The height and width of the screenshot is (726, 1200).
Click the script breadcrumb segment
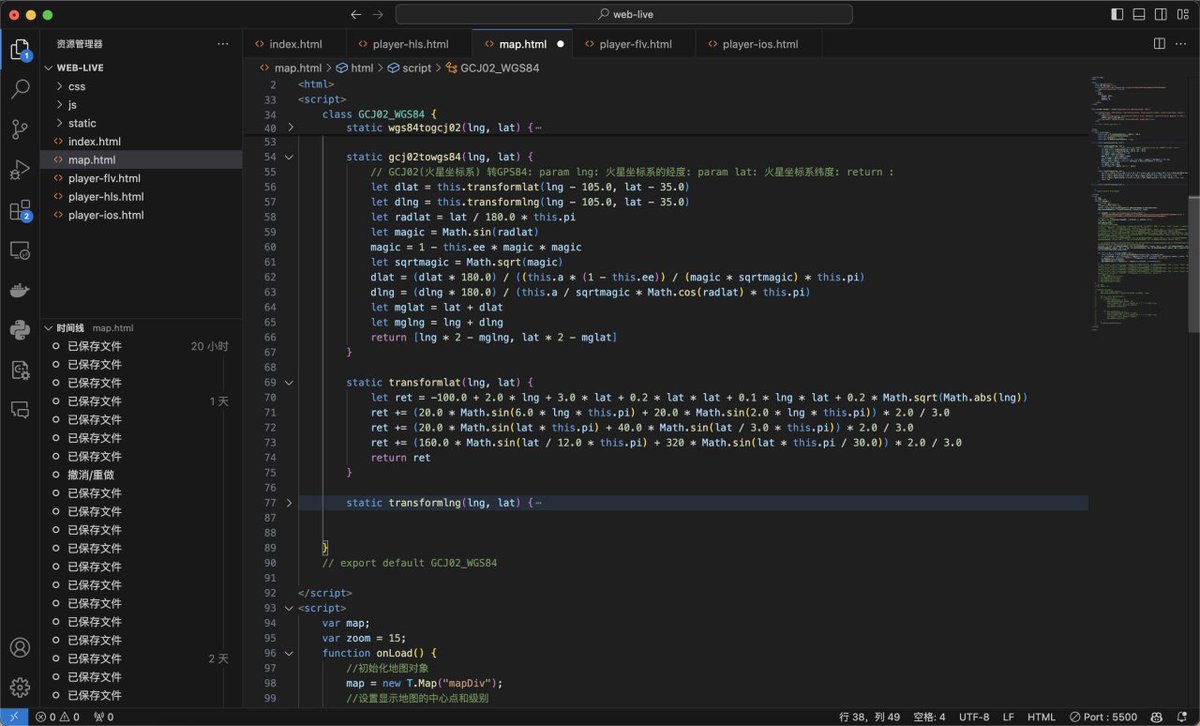click(416, 68)
